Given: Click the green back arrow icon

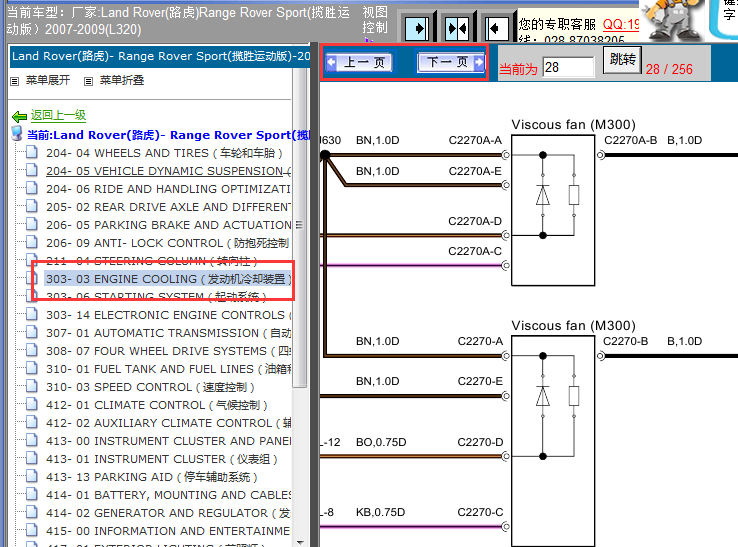Looking at the screenshot, I should click(19, 116).
